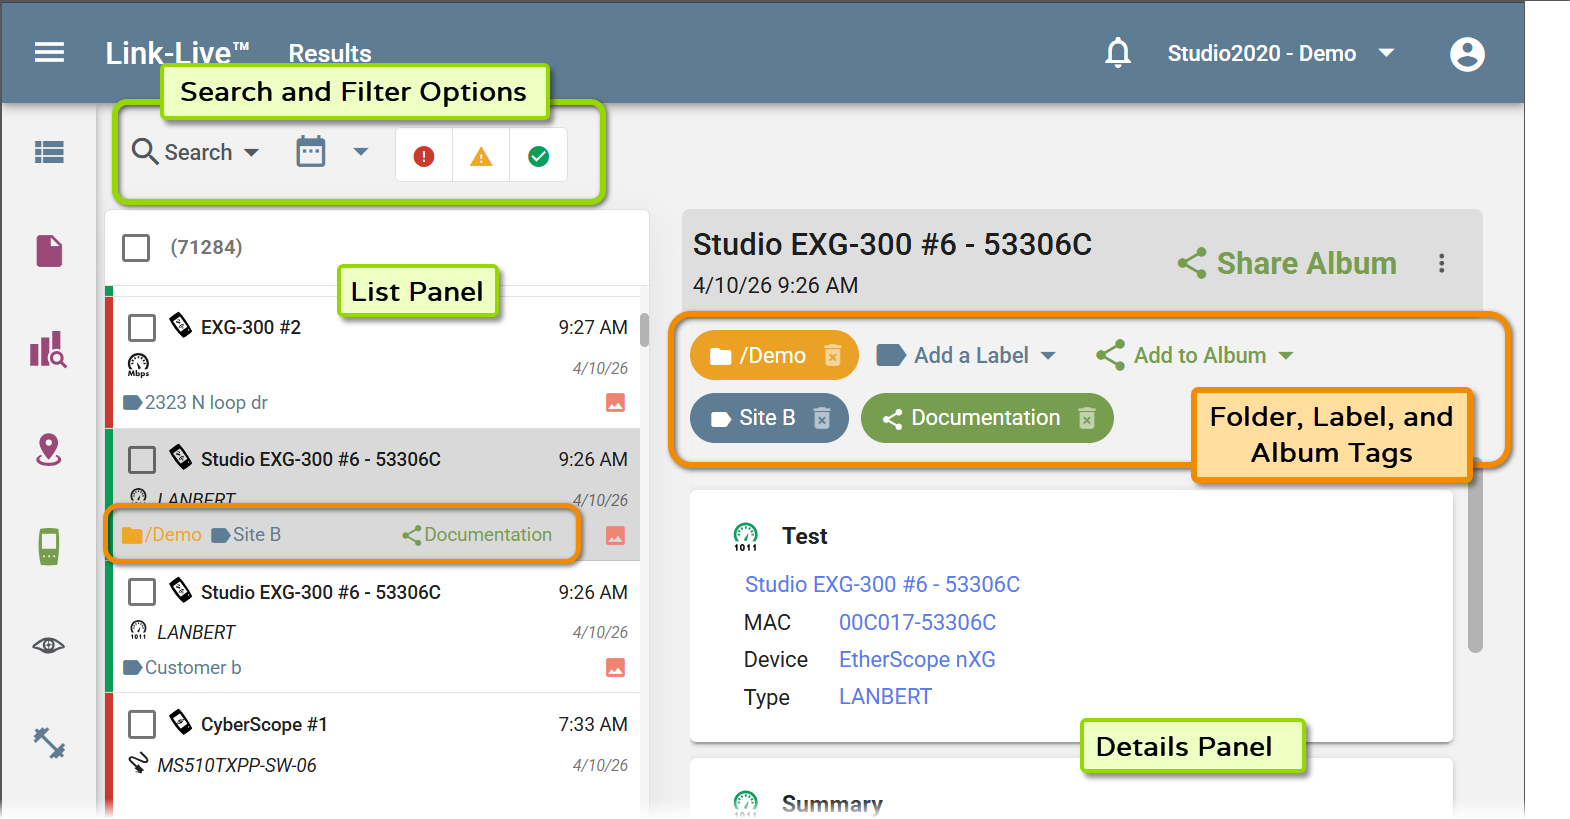Select the EXG-300 #2 result row title
This screenshot has width=1570, height=819.
pyautogui.click(x=251, y=327)
